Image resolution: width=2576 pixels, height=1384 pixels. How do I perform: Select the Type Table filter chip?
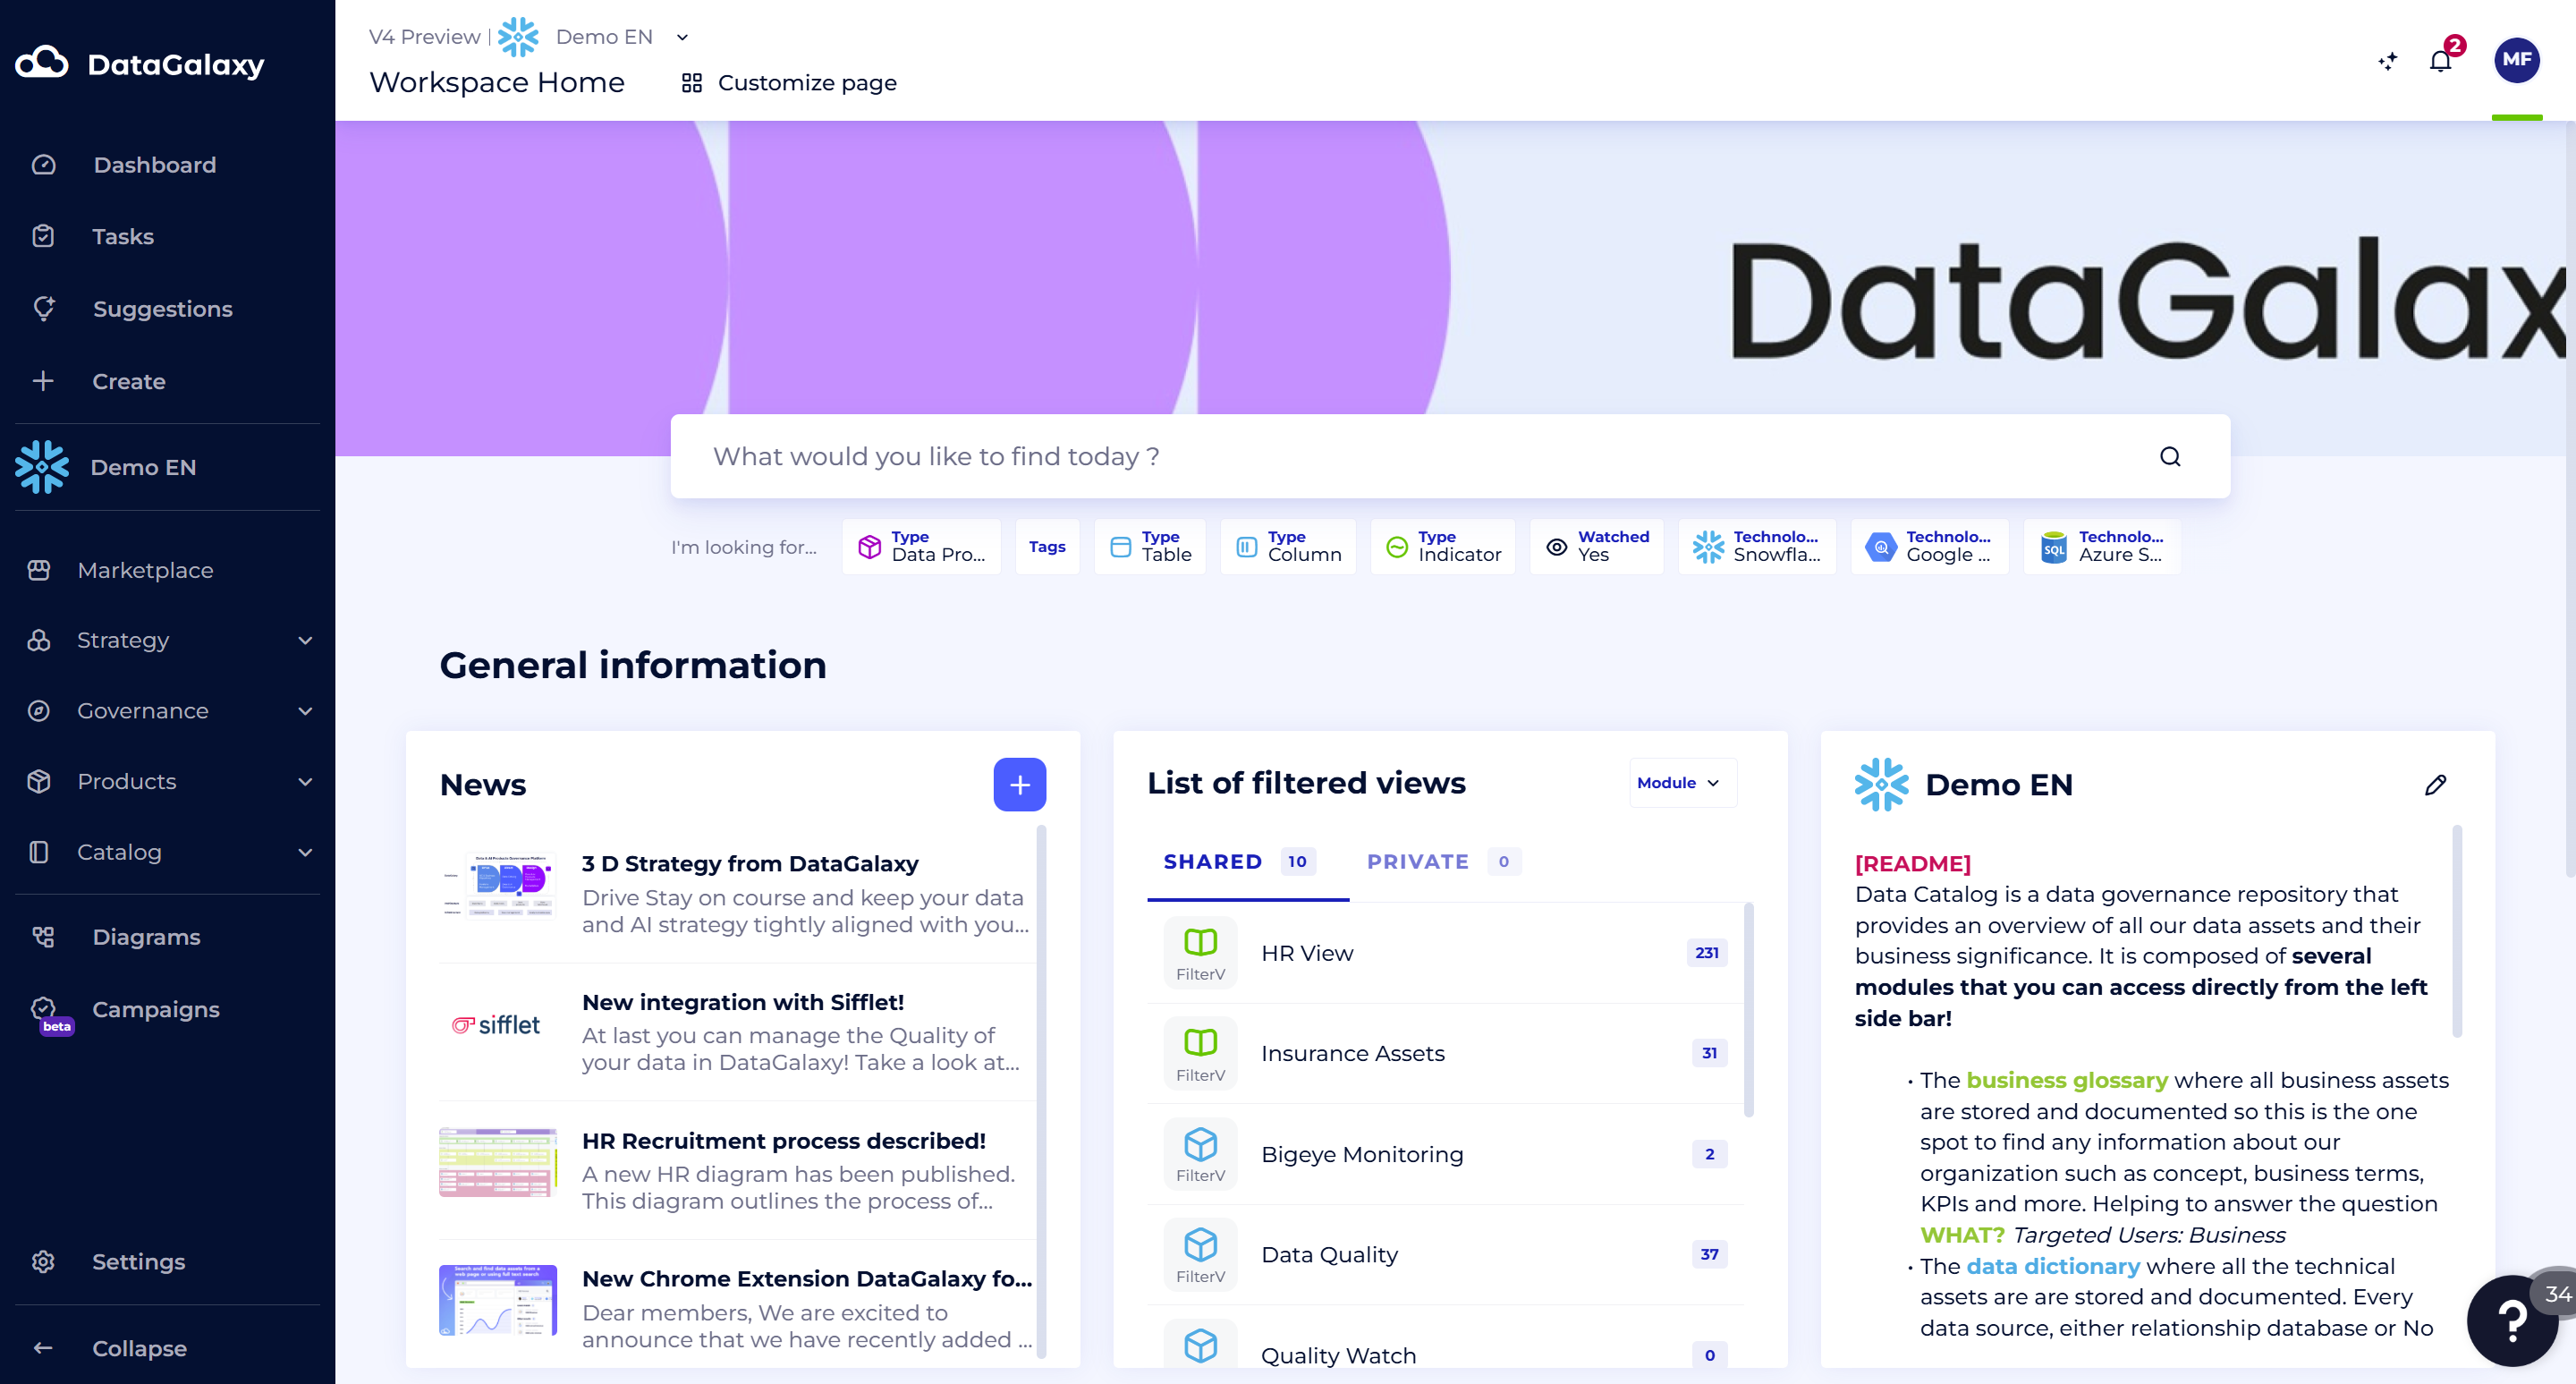(1150, 546)
